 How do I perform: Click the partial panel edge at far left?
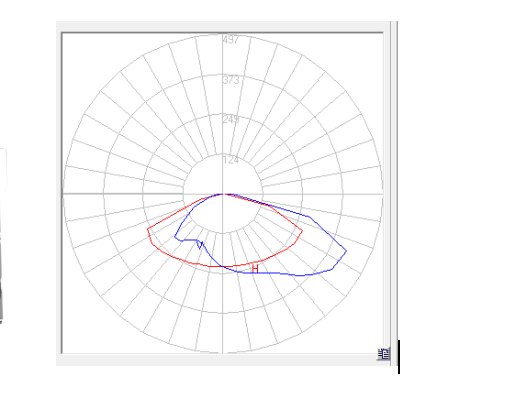[x=3, y=236]
